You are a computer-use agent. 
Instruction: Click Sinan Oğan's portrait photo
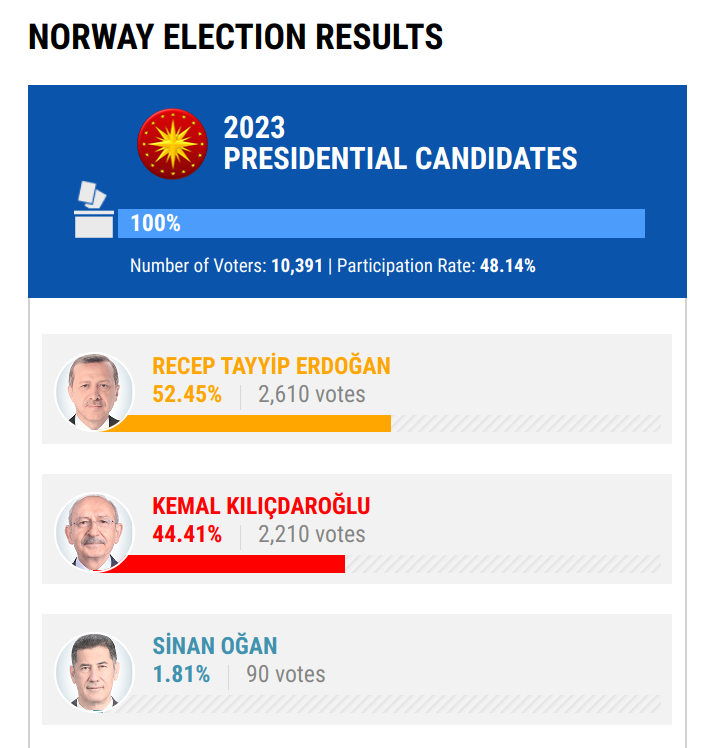tap(93, 670)
